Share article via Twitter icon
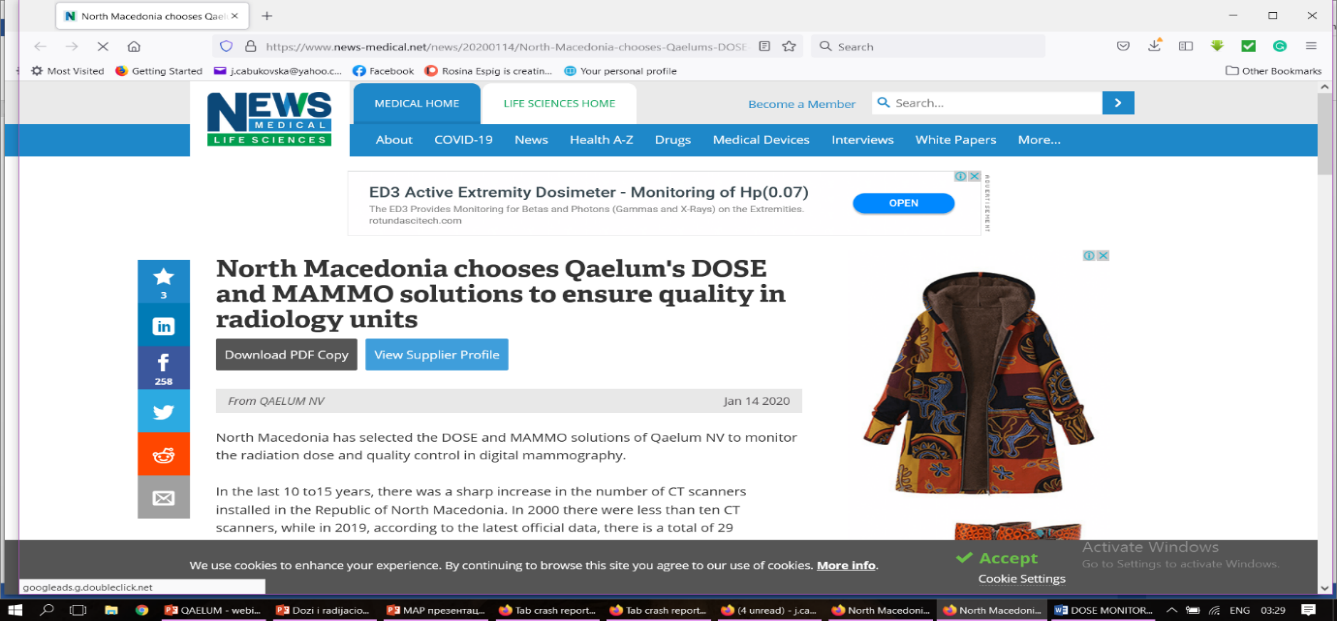 point(163,411)
